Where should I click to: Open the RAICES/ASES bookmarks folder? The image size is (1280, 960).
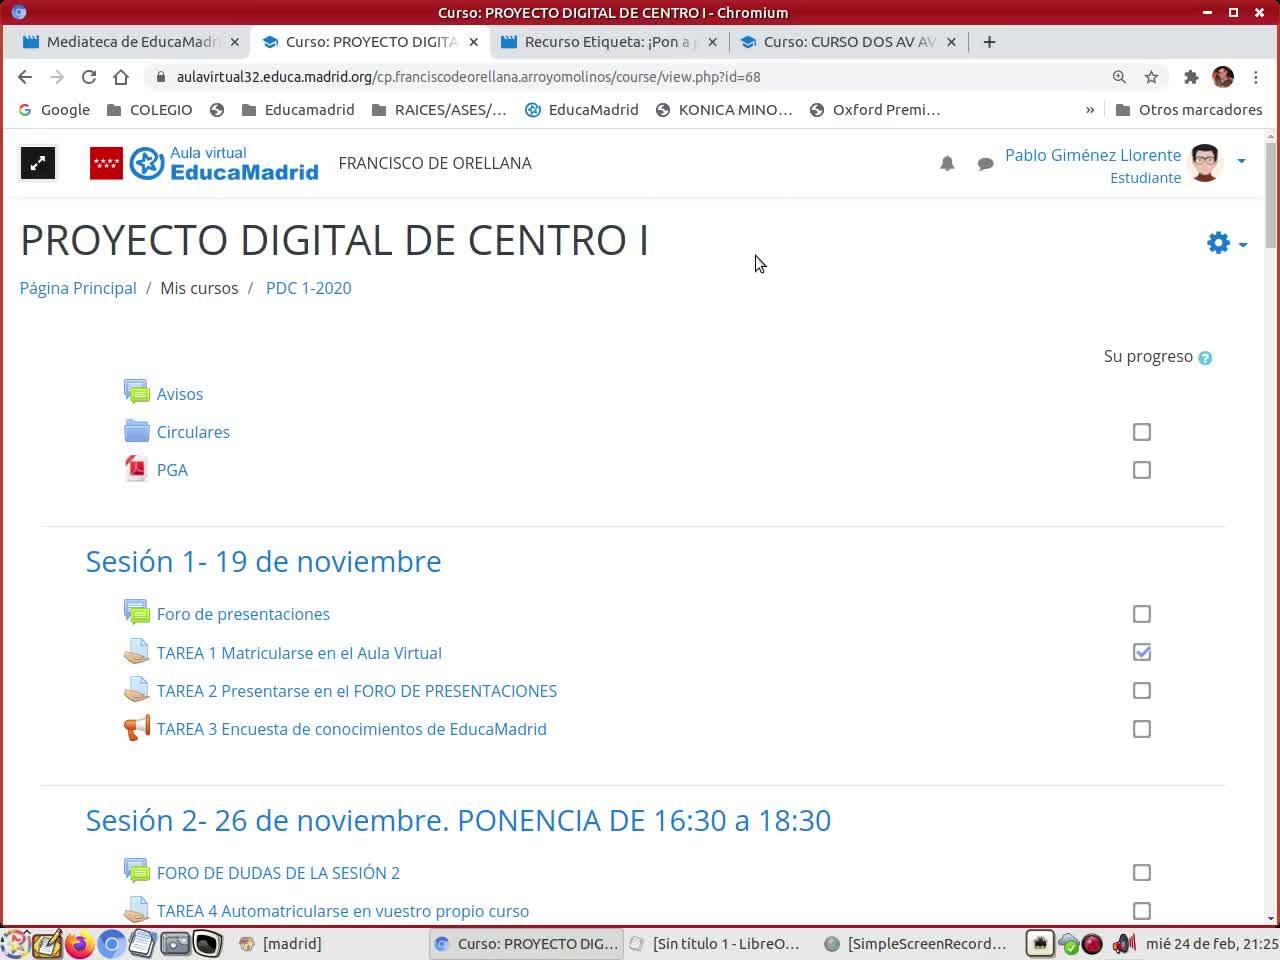[x=438, y=110]
